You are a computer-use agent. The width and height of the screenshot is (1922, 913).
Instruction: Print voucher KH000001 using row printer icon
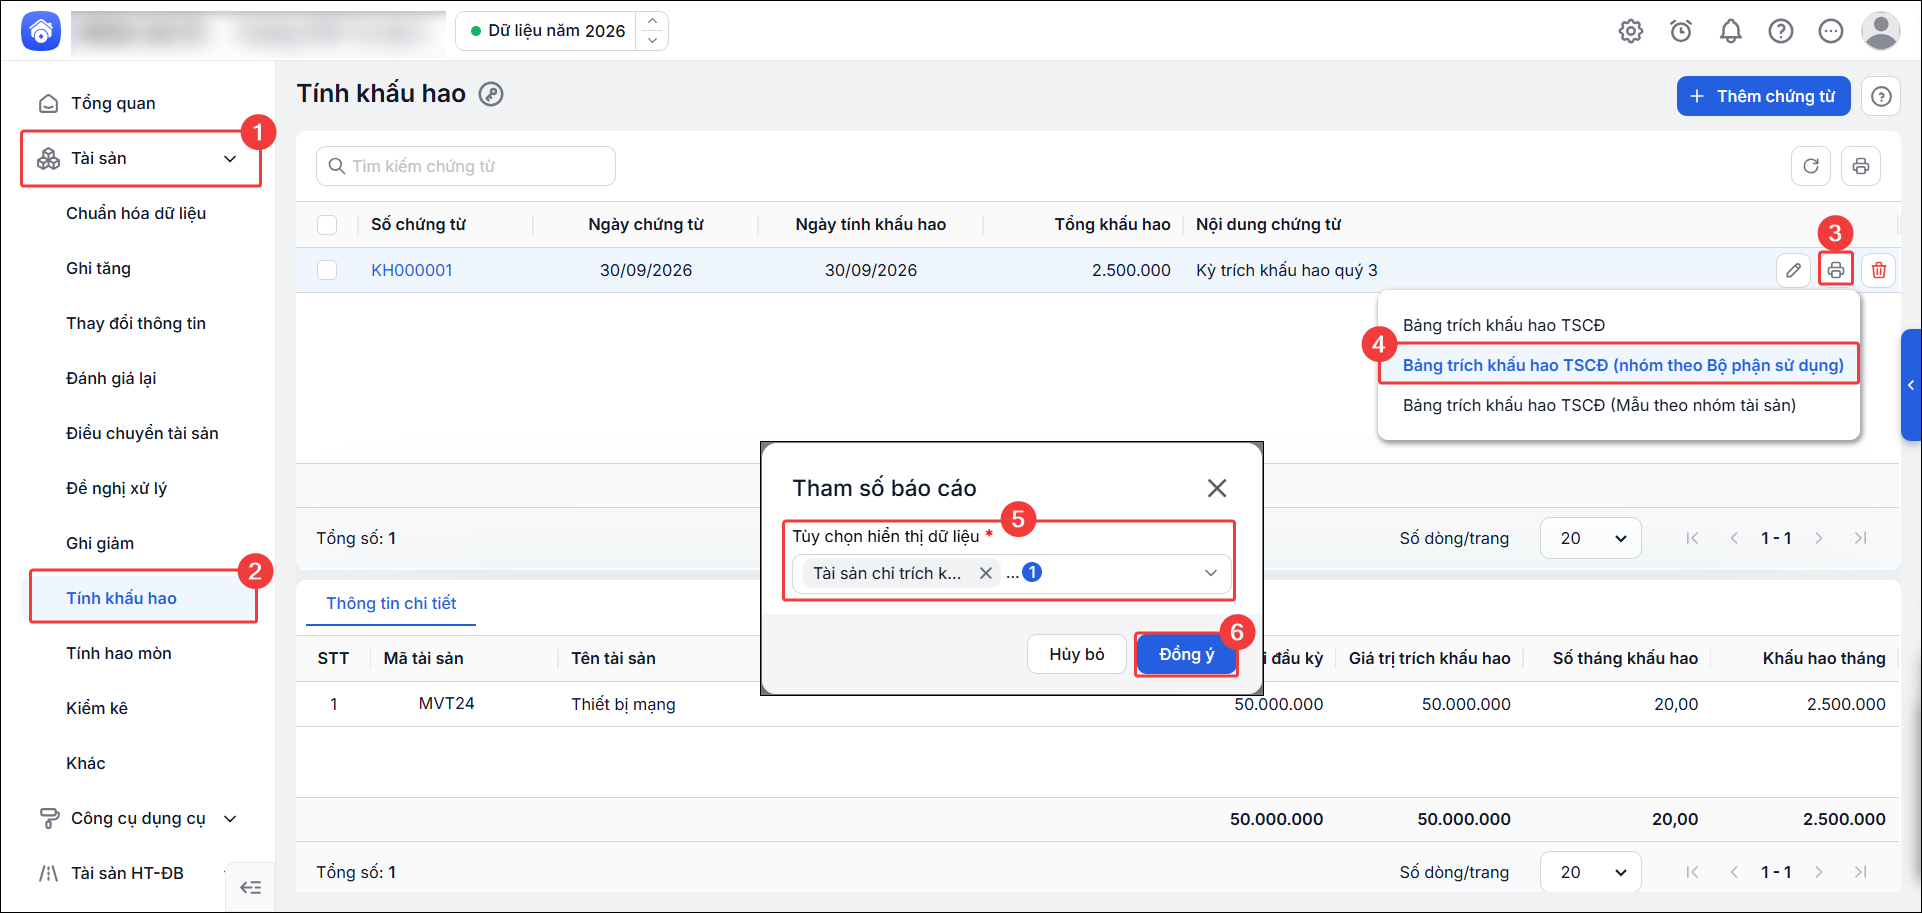[x=1836, y=270]
